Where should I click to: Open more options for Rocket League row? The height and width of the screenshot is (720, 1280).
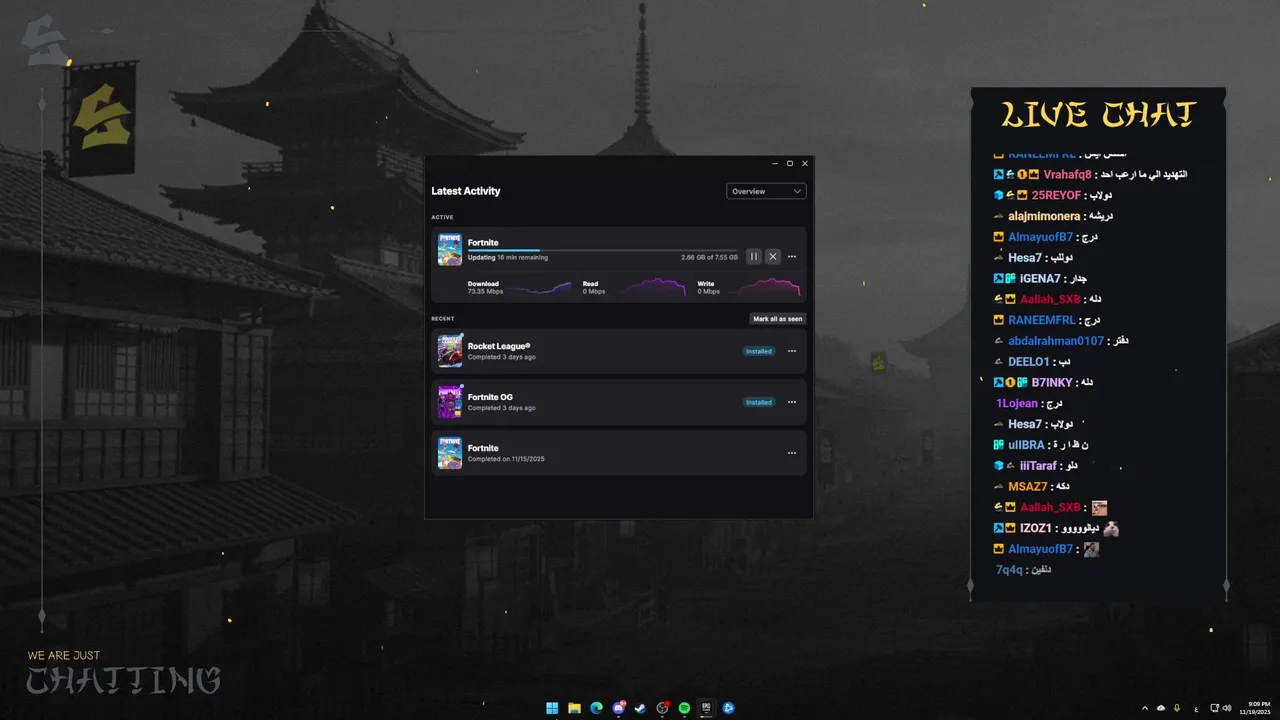[792, 351]
